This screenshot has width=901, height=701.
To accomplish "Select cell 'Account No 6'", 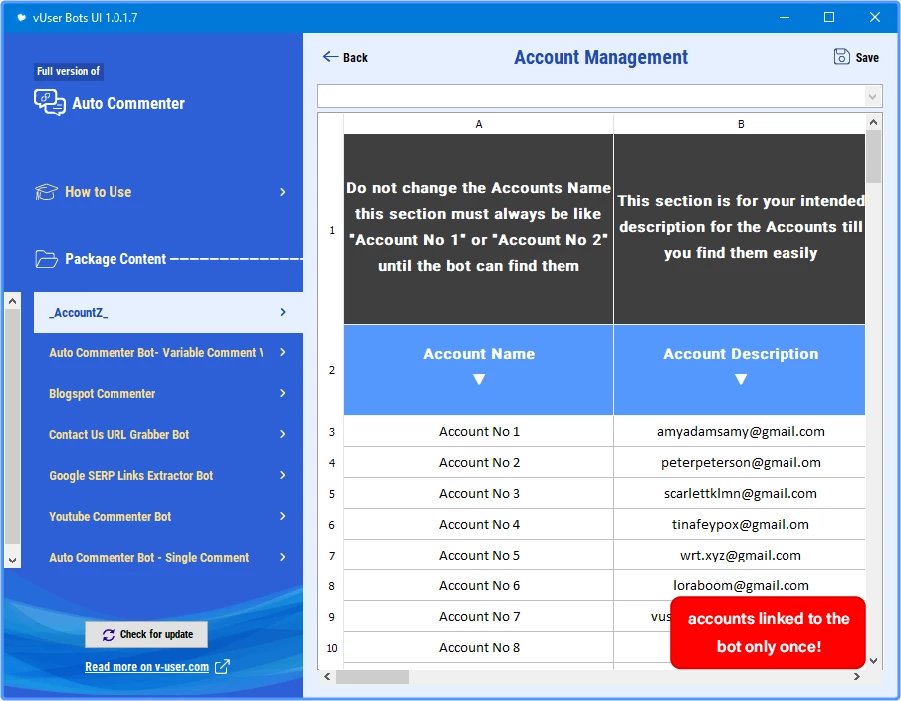I will (479, 586).
